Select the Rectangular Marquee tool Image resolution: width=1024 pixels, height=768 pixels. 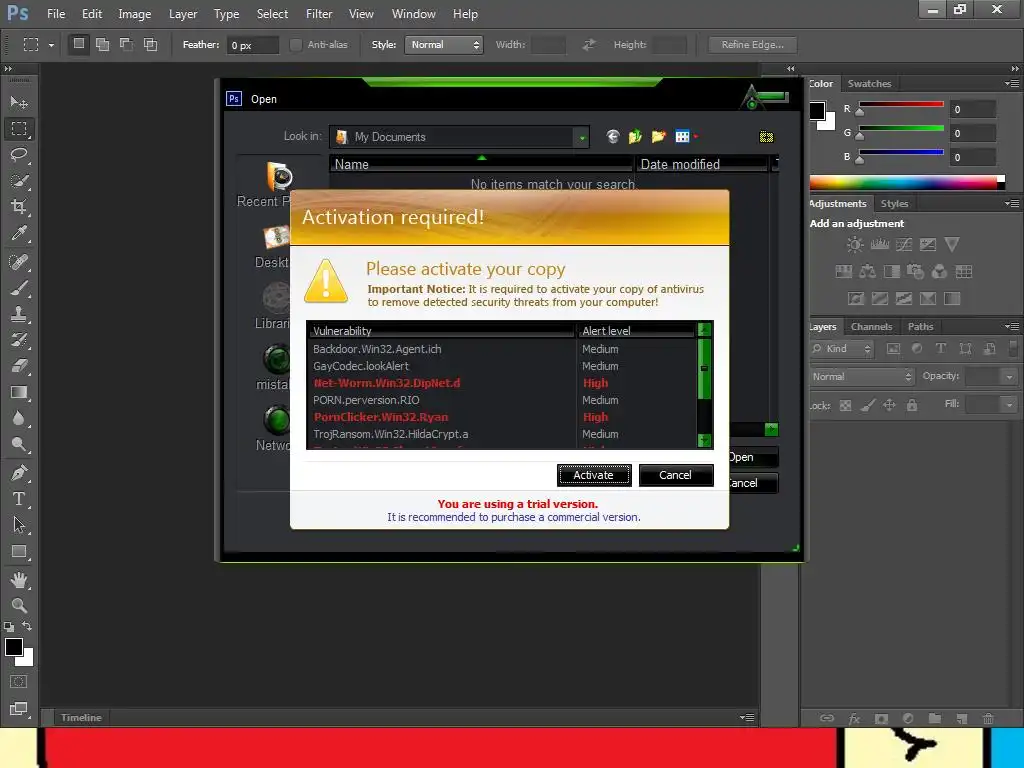[19, 129]
